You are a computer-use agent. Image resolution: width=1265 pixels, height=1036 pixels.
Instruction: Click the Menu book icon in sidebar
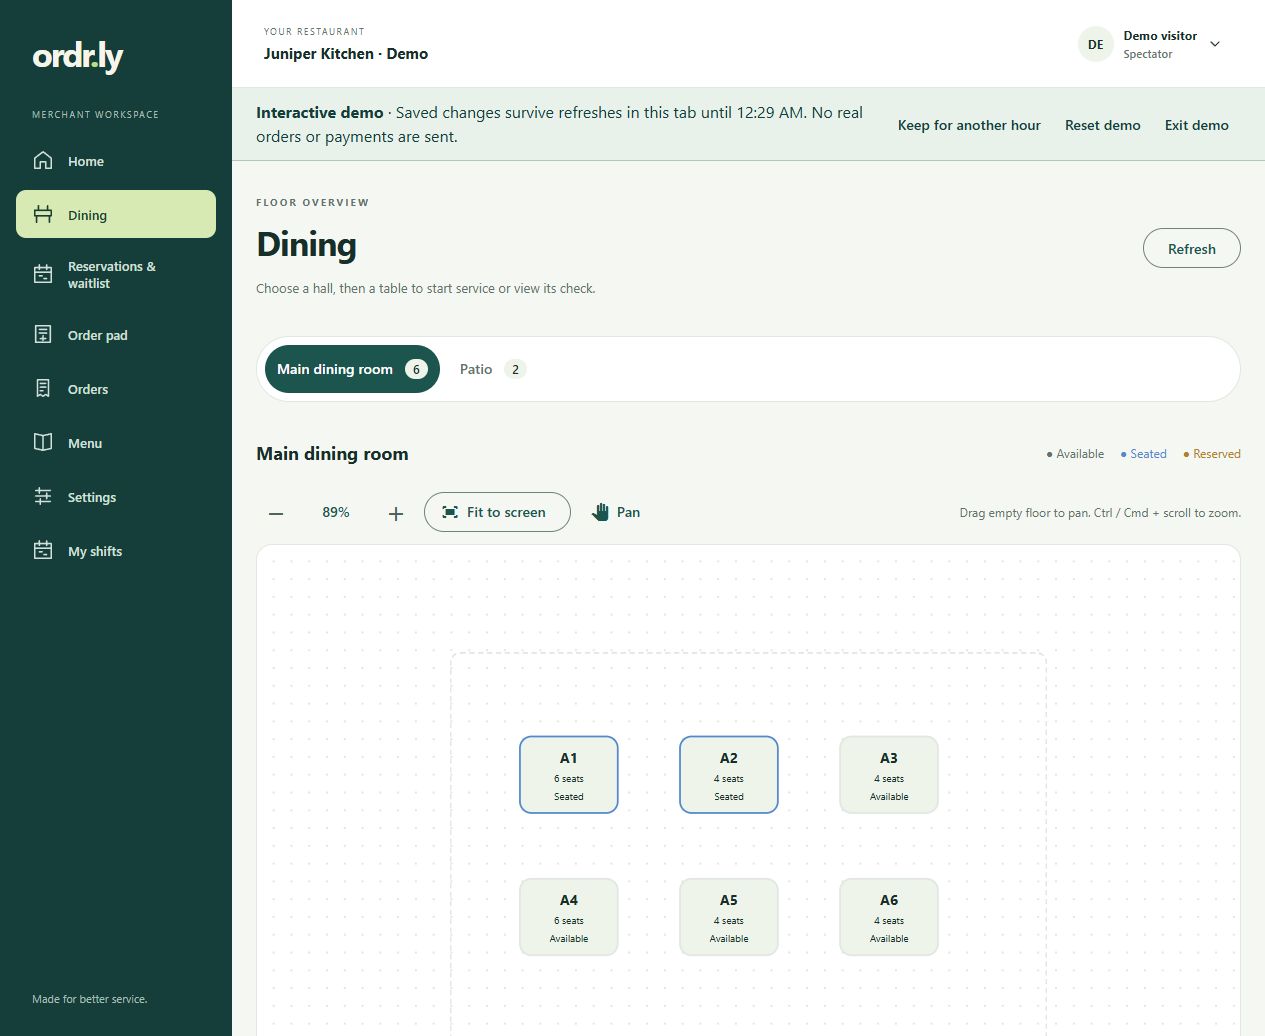43,442
